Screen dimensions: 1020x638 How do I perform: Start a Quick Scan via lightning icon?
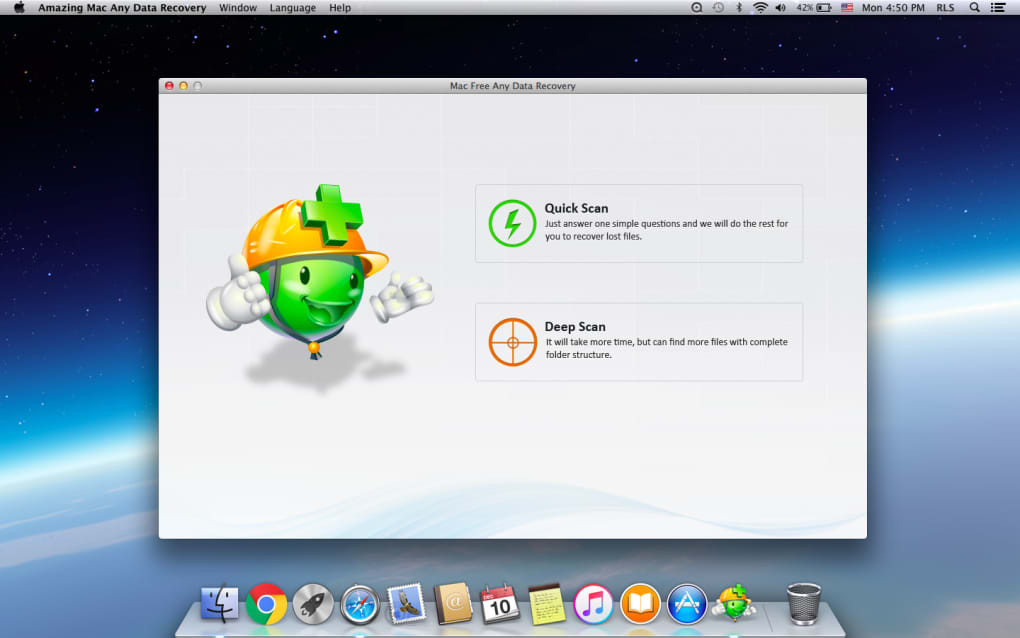click(x=512, y=223)
